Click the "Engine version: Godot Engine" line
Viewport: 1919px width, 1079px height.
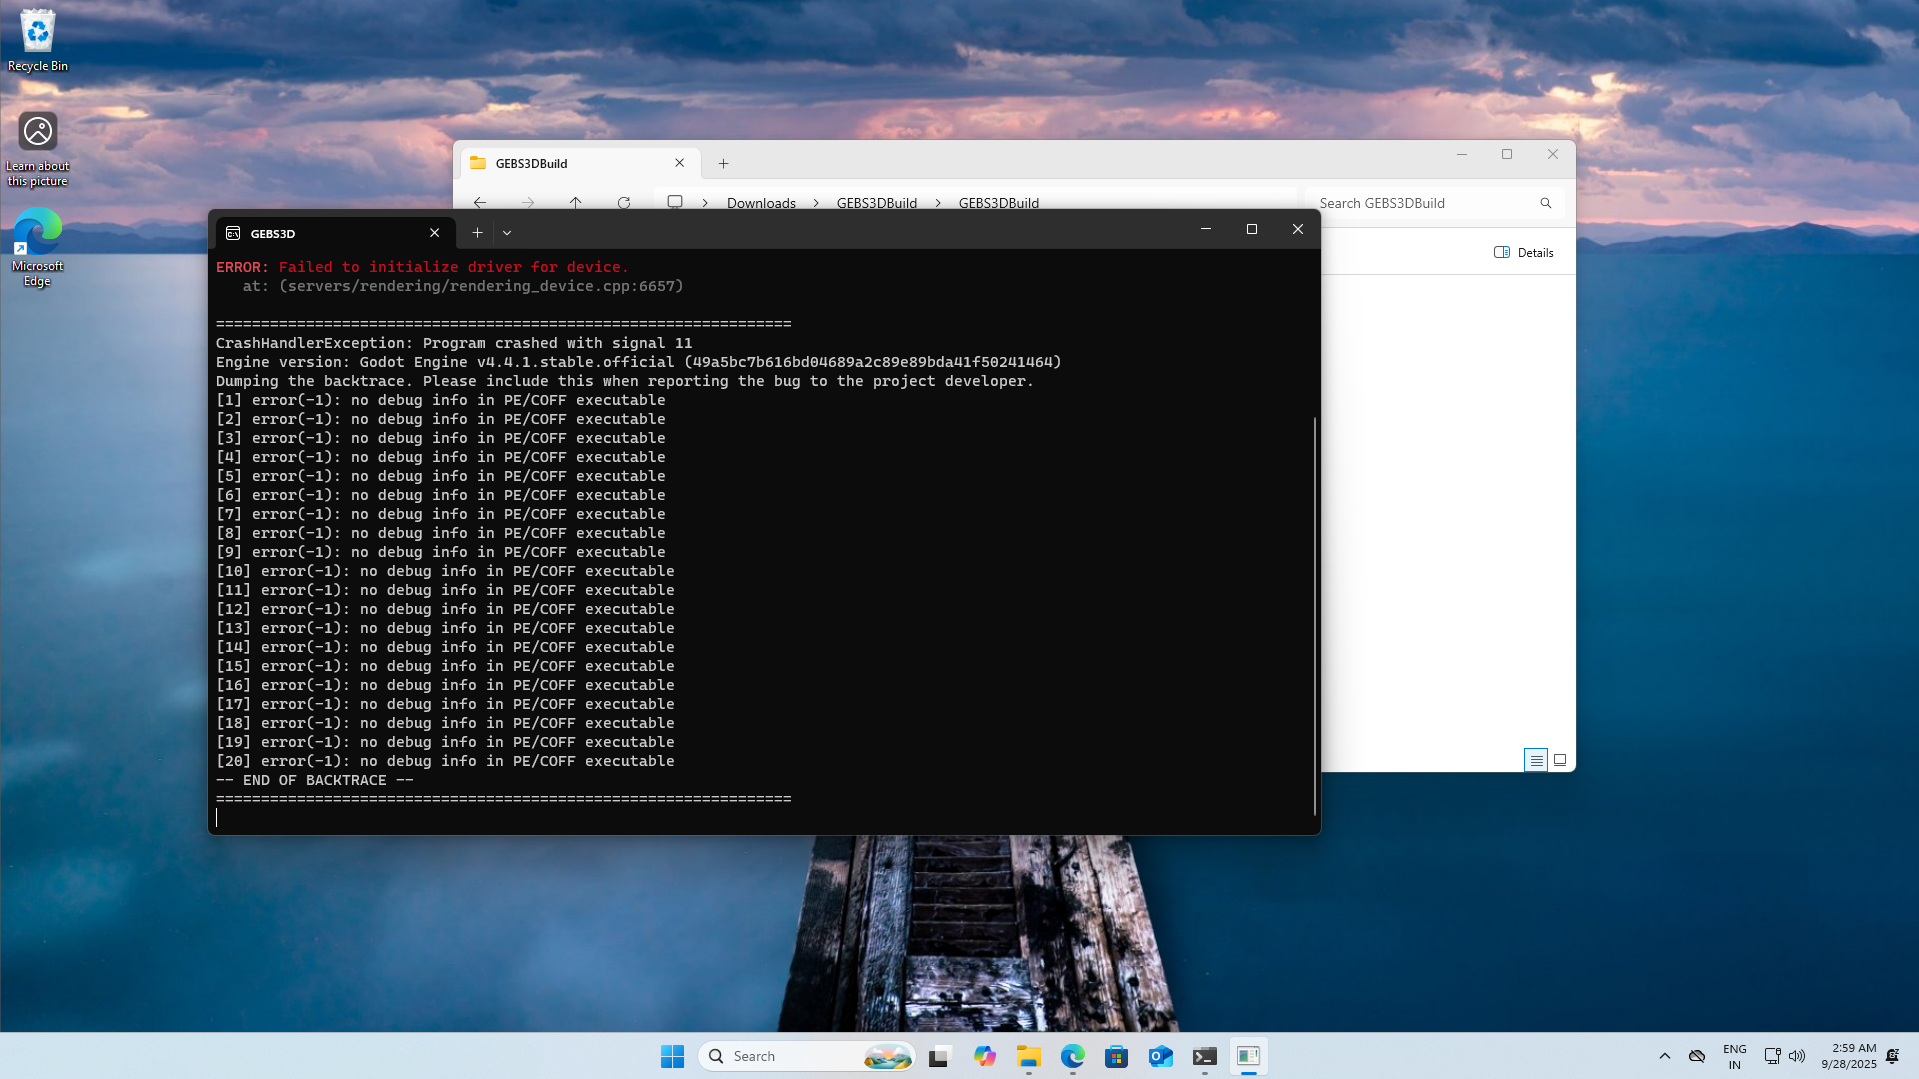[639, 362]
